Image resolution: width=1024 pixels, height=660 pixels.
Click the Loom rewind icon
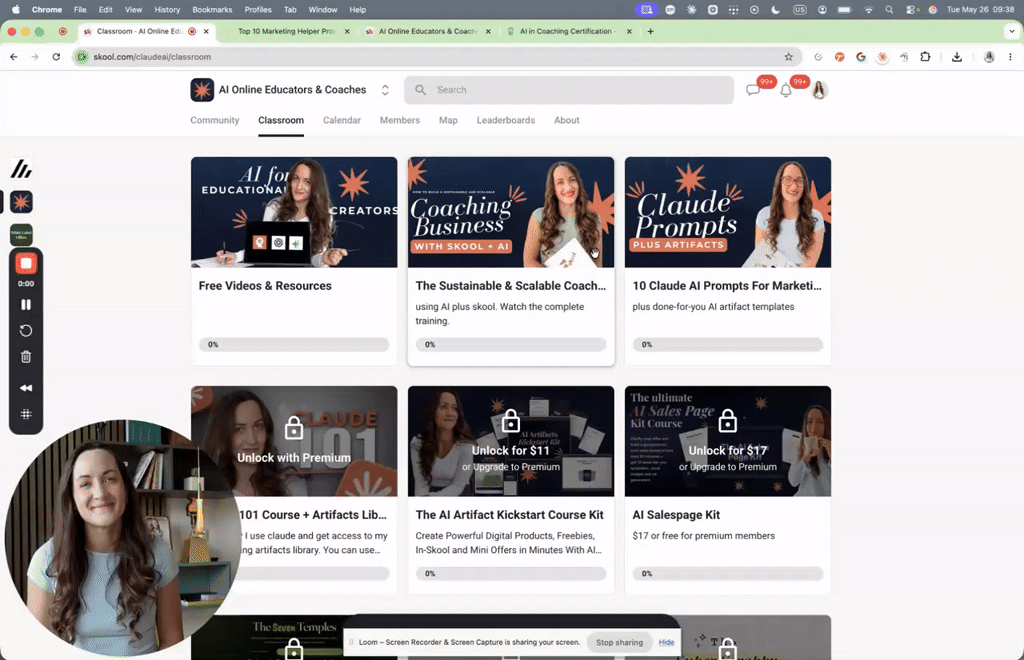[x=26, y=388]
